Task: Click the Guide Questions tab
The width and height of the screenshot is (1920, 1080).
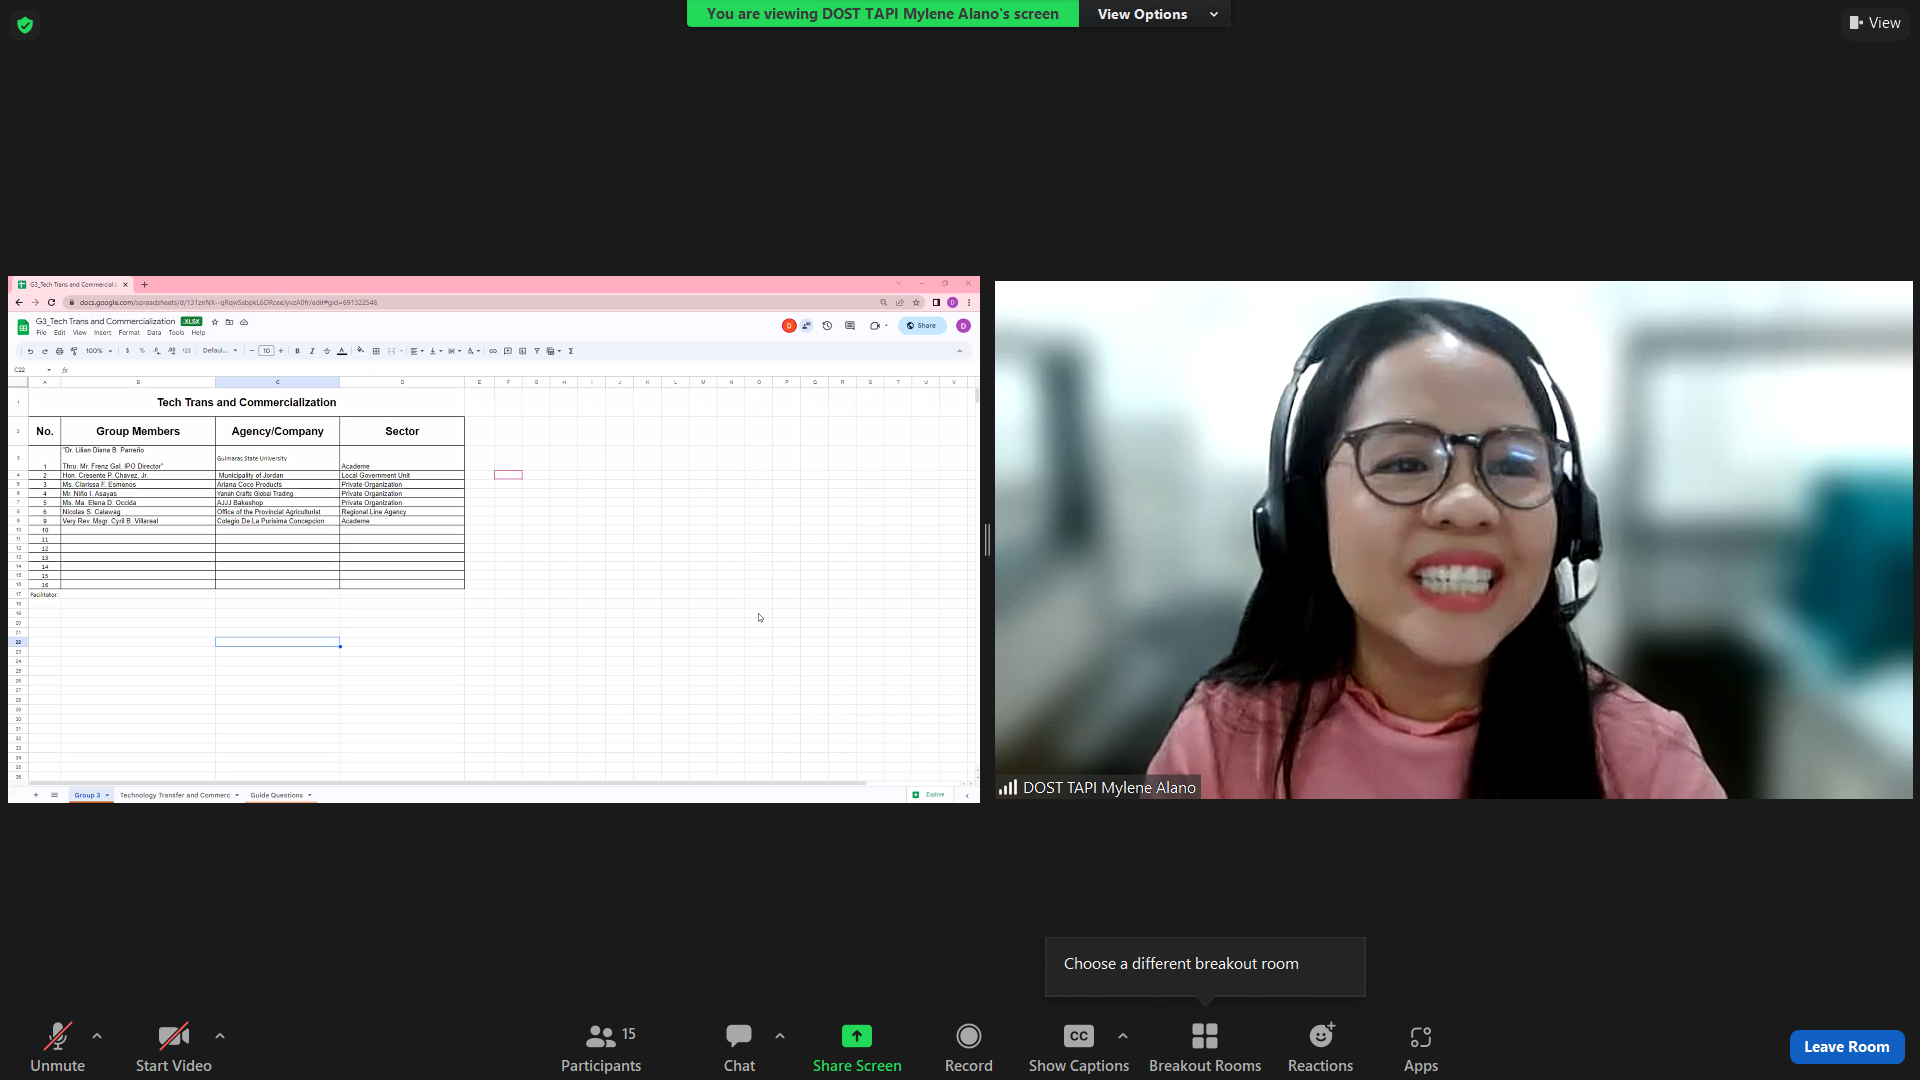Action: click(278, 794)
